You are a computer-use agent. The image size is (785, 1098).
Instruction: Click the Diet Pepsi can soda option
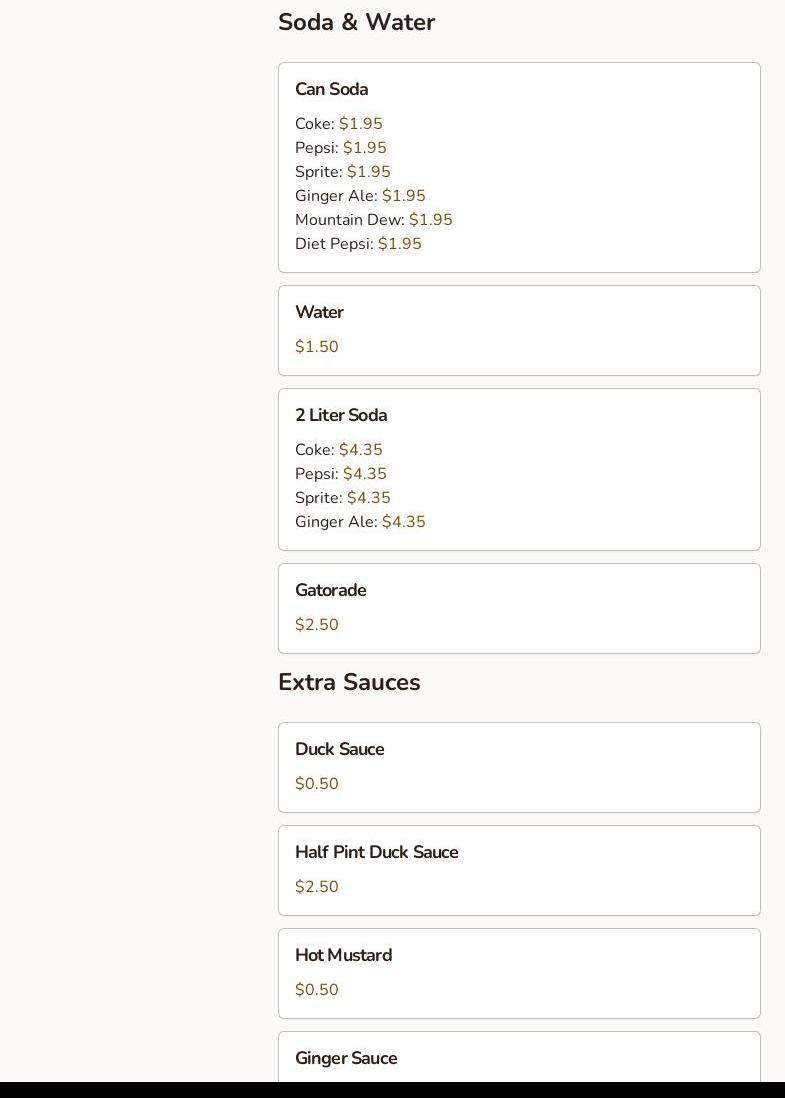[x=358, y=244]
